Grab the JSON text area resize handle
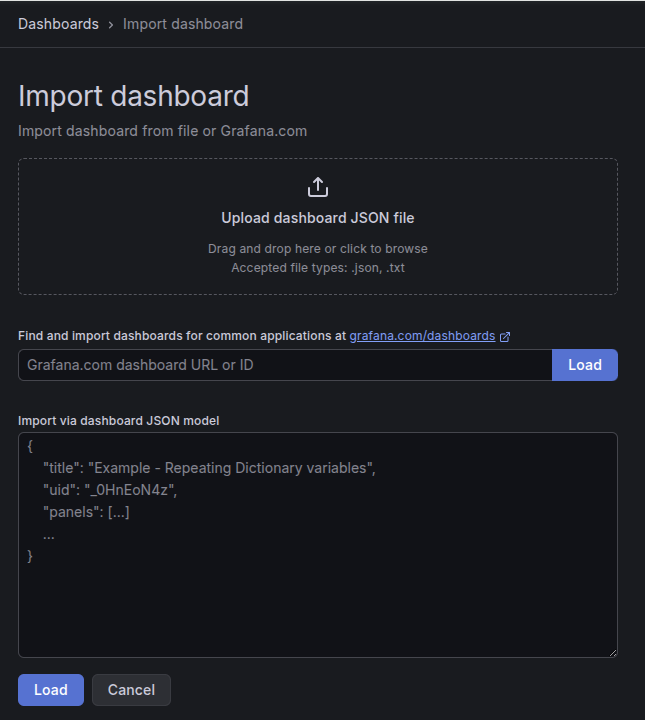 (x=613, y=653)
